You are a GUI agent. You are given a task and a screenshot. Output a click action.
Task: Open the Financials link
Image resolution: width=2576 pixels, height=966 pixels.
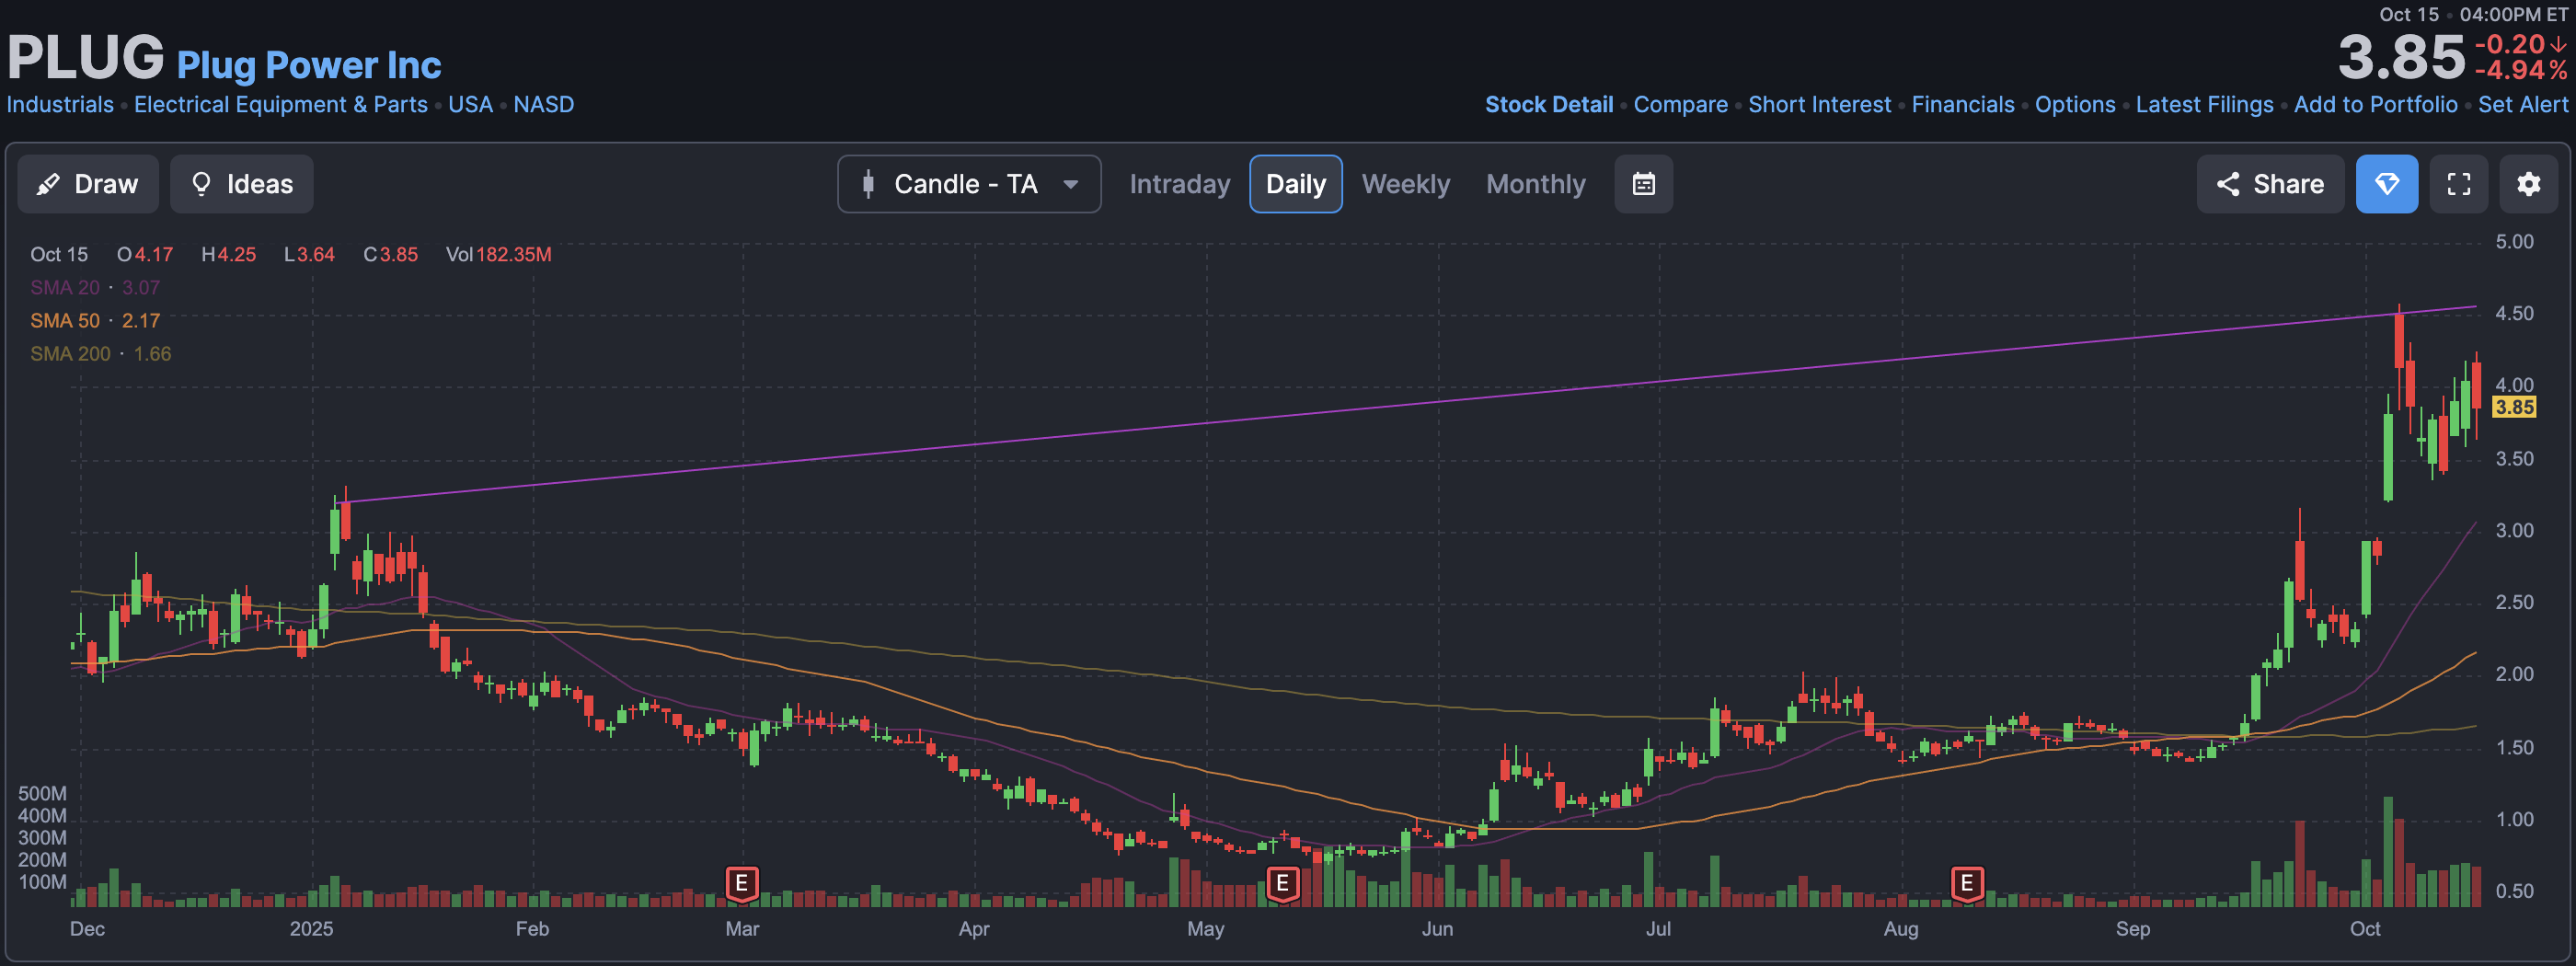pos(1963,104)
